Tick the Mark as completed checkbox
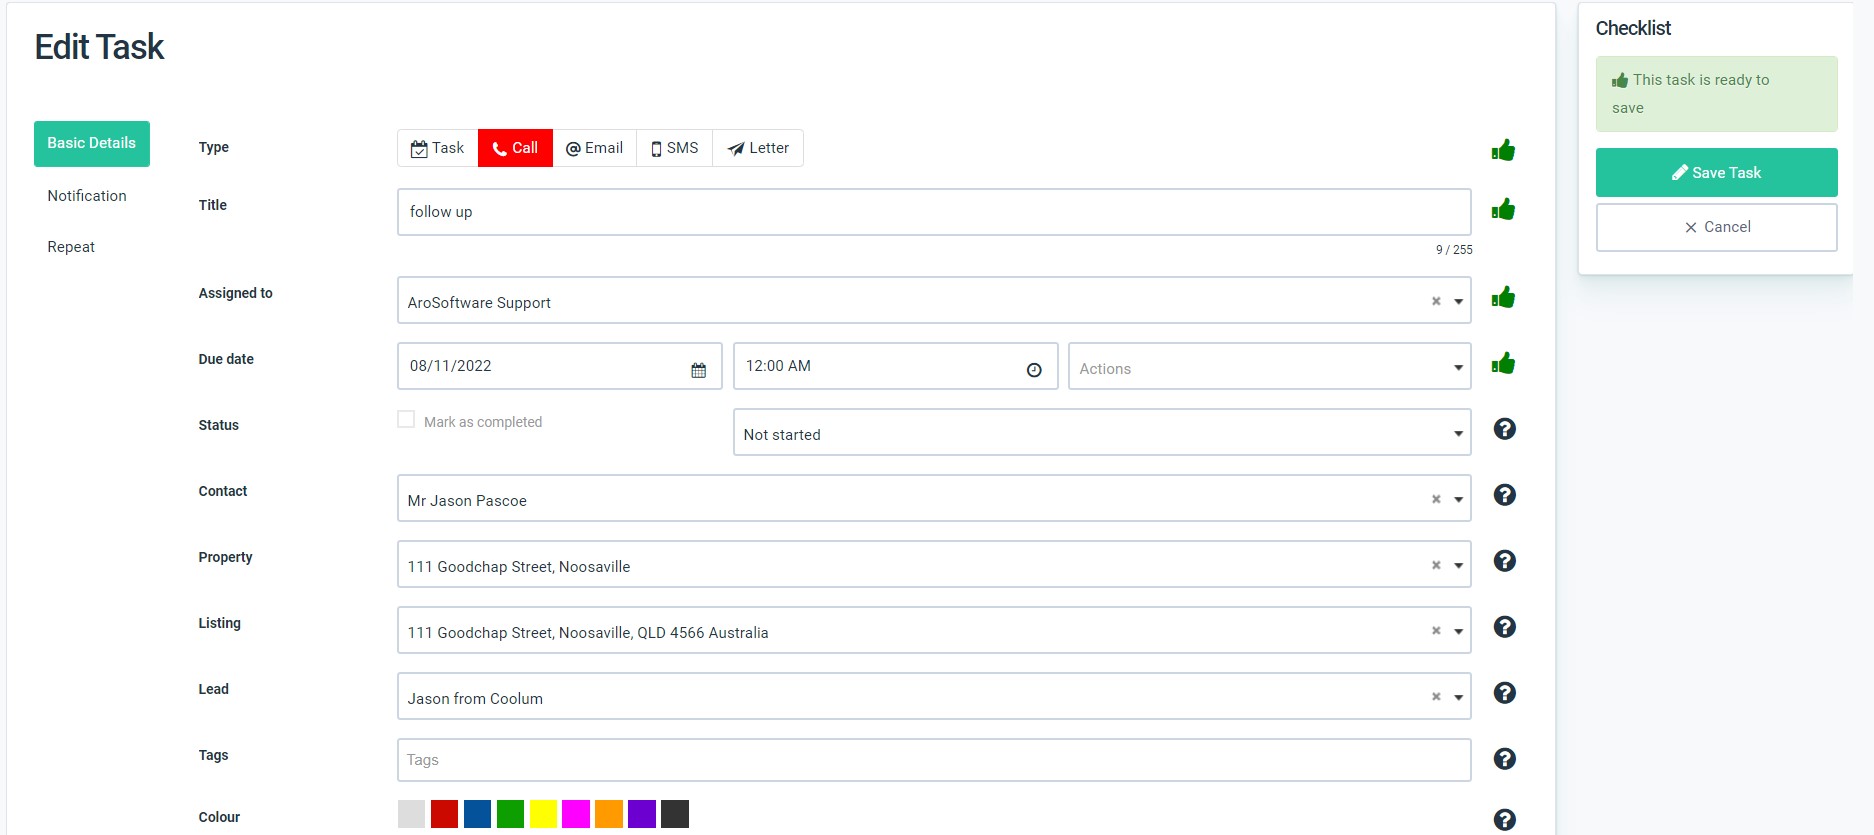1874x835 pixels. (x=406, y=420)
